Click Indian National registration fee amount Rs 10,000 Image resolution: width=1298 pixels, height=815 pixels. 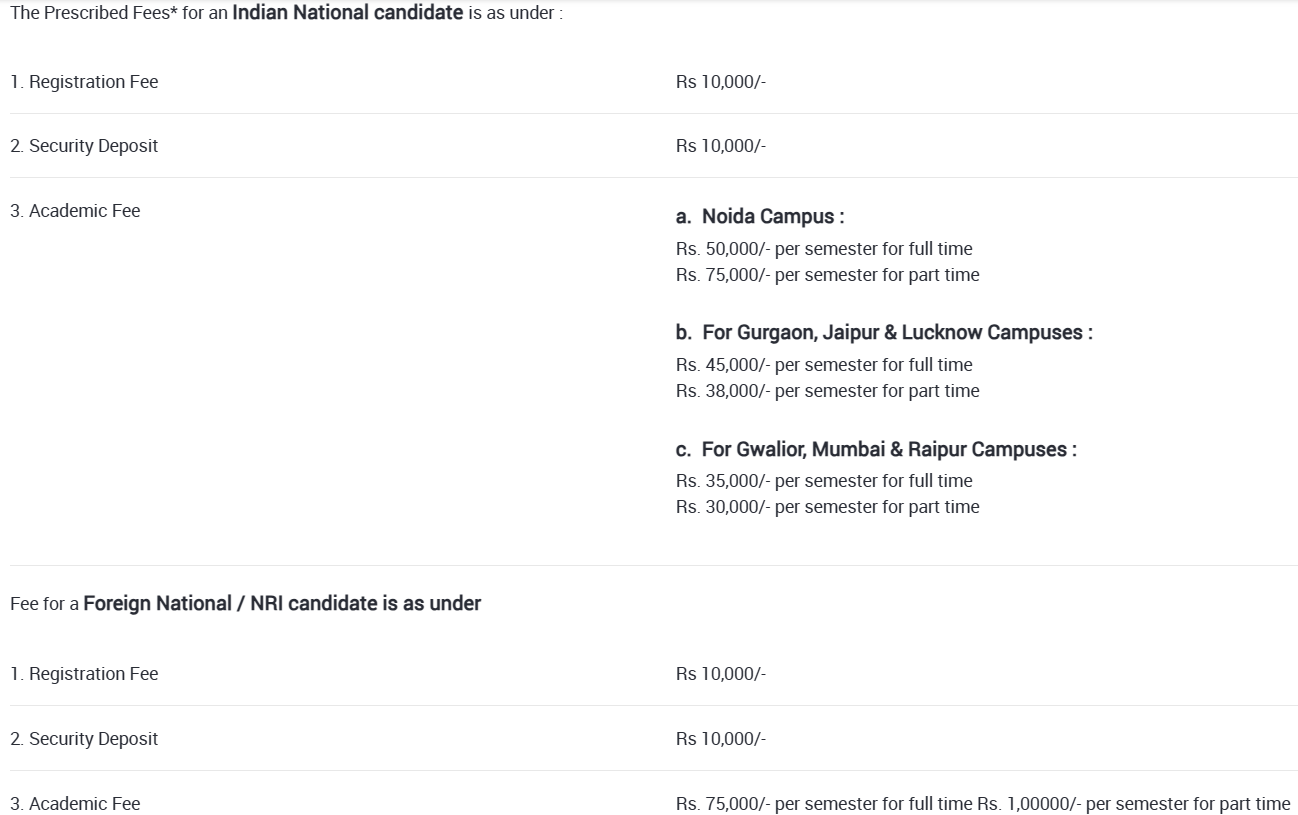[720, 82]
